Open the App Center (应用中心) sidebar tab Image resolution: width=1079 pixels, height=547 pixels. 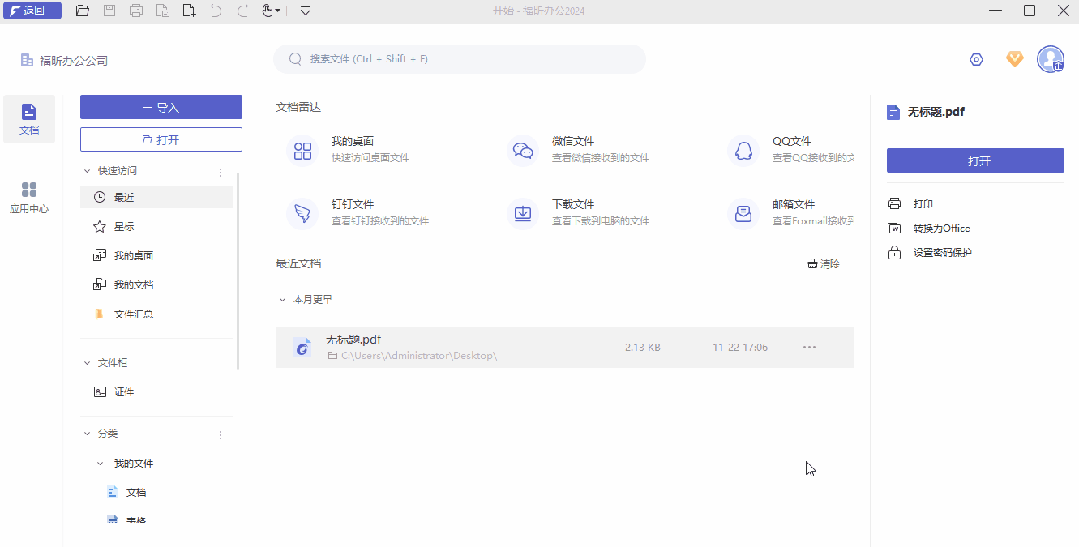(29, 197)
